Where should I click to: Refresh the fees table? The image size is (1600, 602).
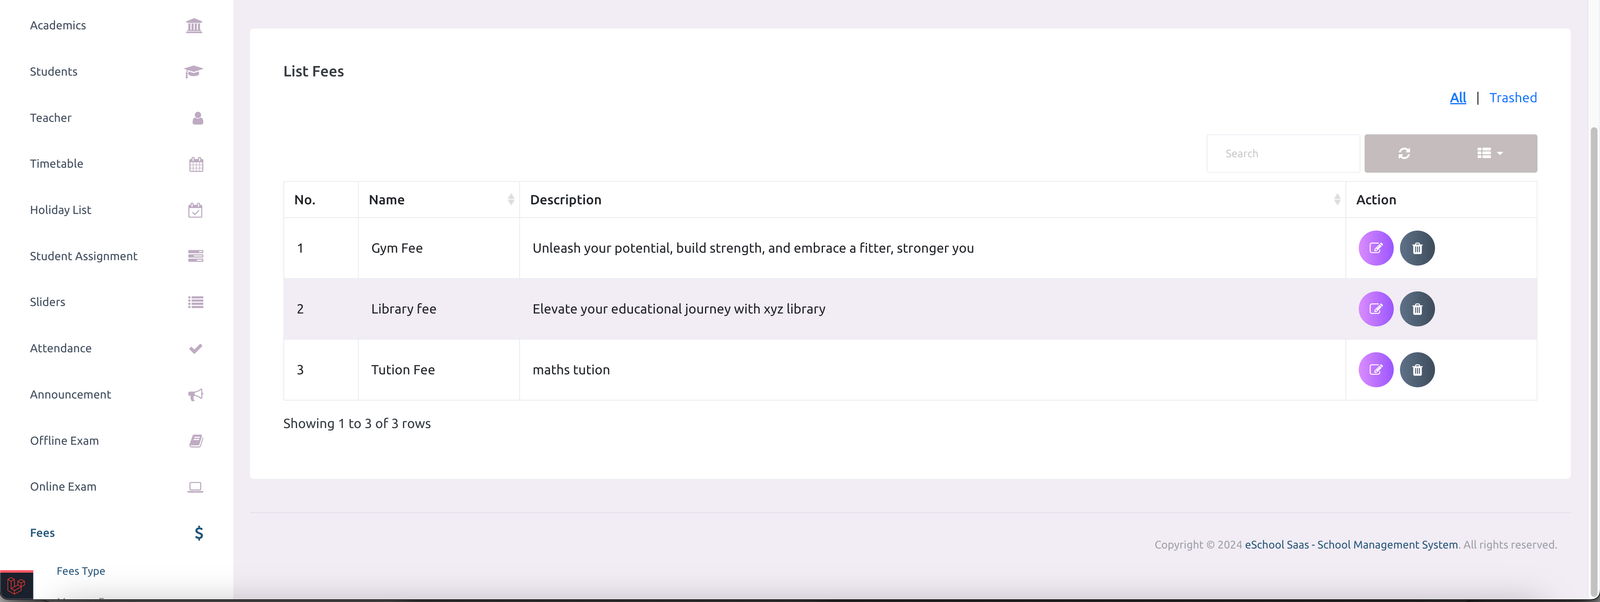(x=1404, y=153)
